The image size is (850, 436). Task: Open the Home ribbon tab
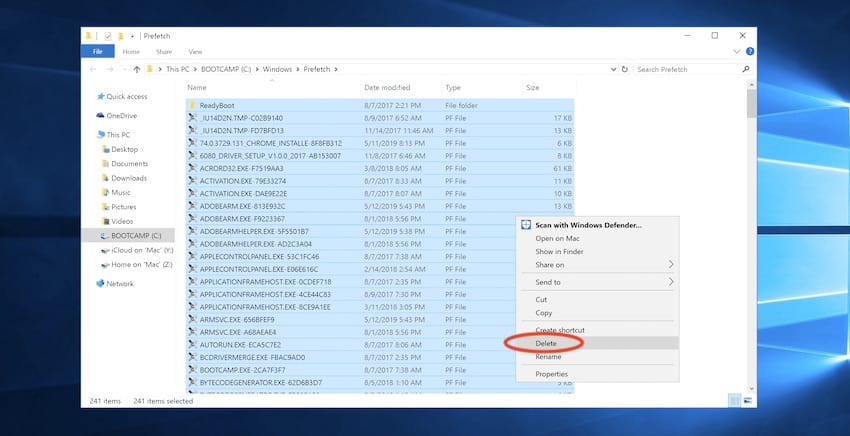point(131,52)
